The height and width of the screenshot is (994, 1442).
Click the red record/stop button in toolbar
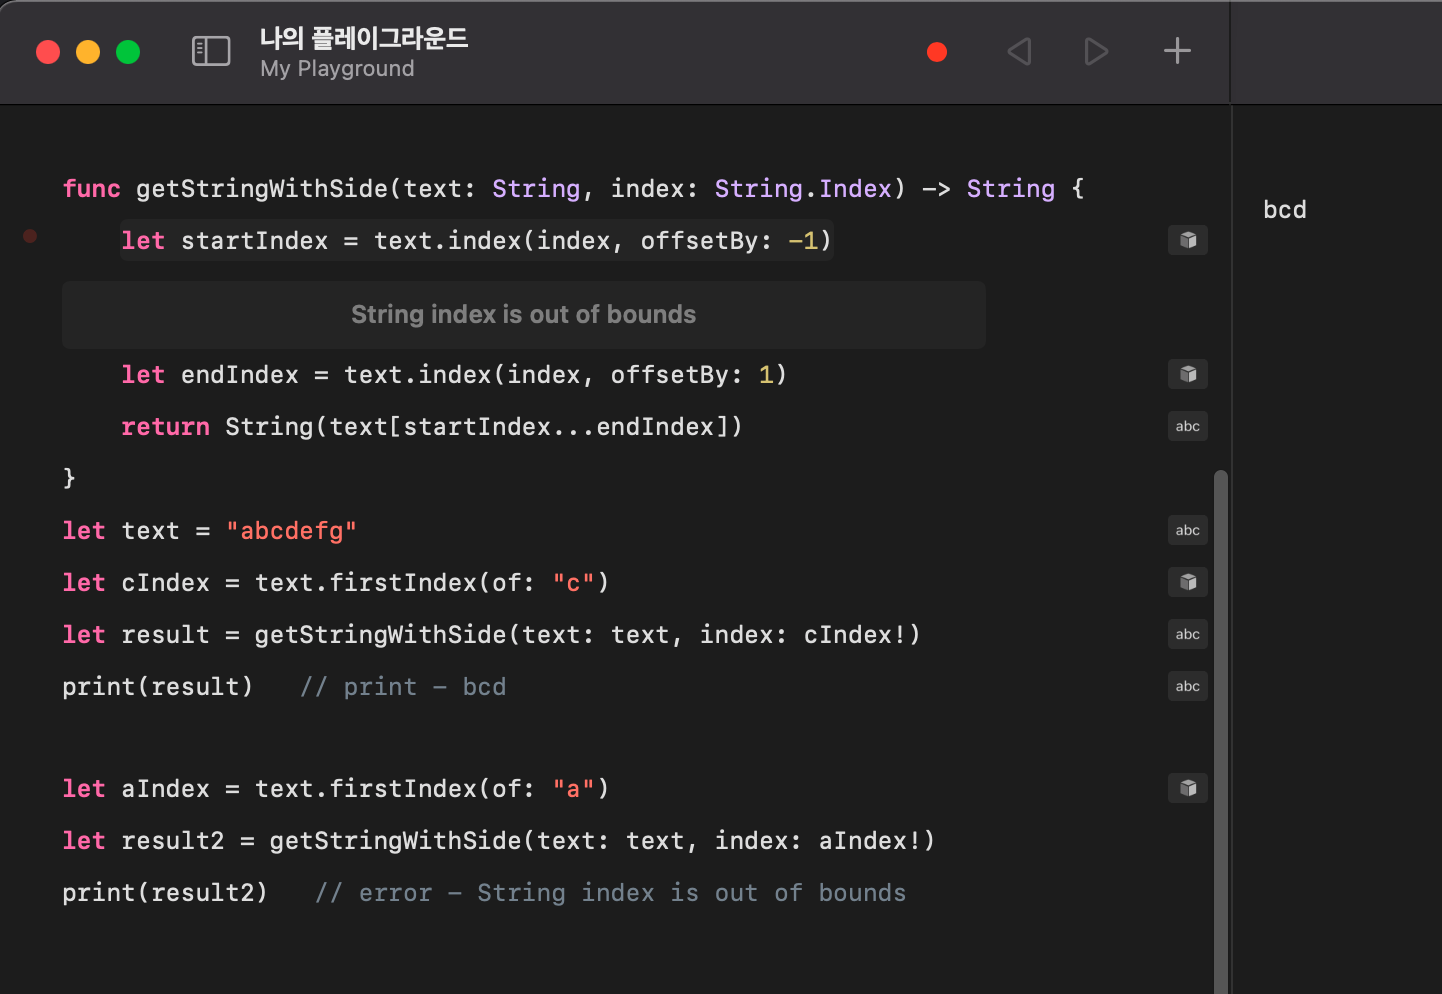point(937,52)
